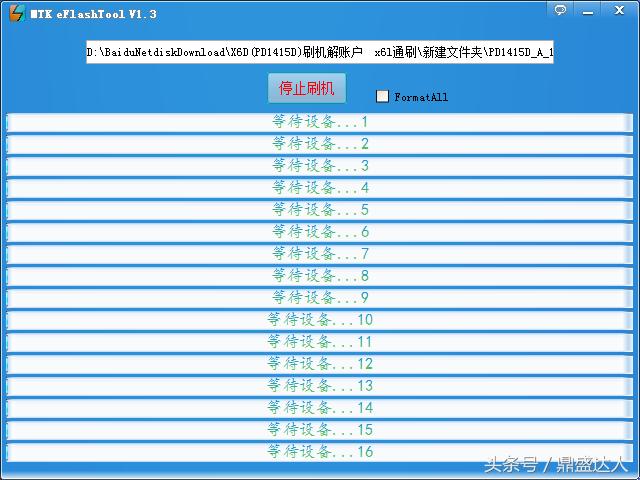
Task: Click the MTK eFlashTool V1.3 title text
Action: pos(93,14)
